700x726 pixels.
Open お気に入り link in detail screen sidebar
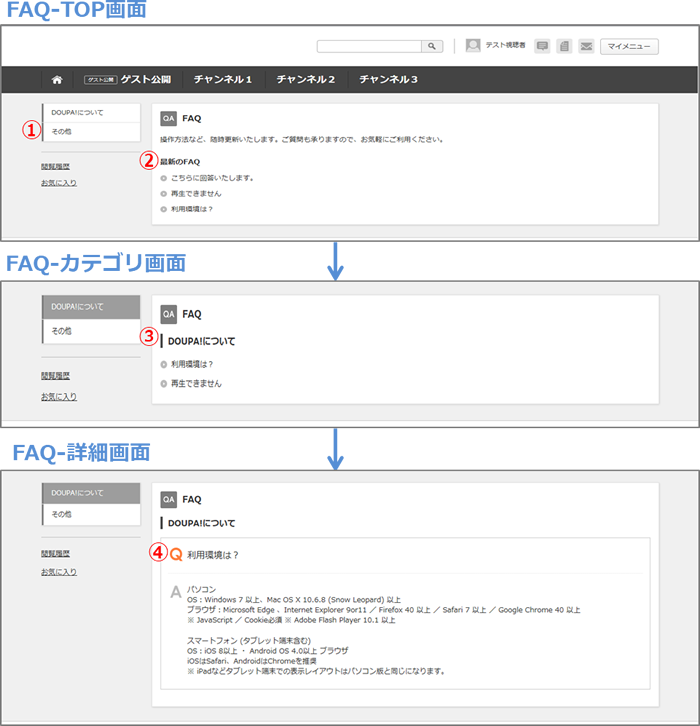(x=59, y=572)
